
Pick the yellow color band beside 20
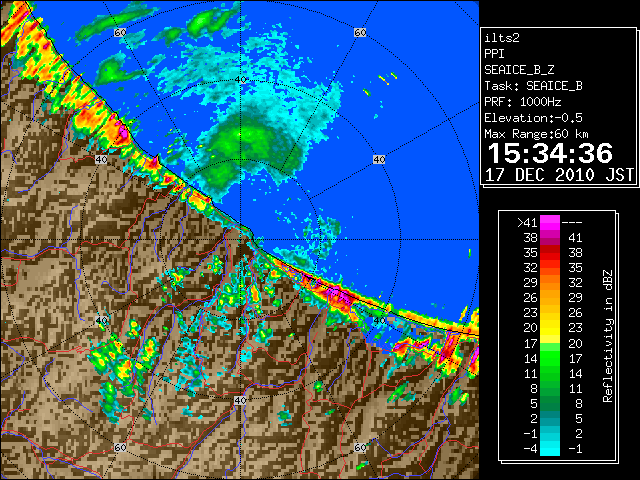[x=550, y=328]
